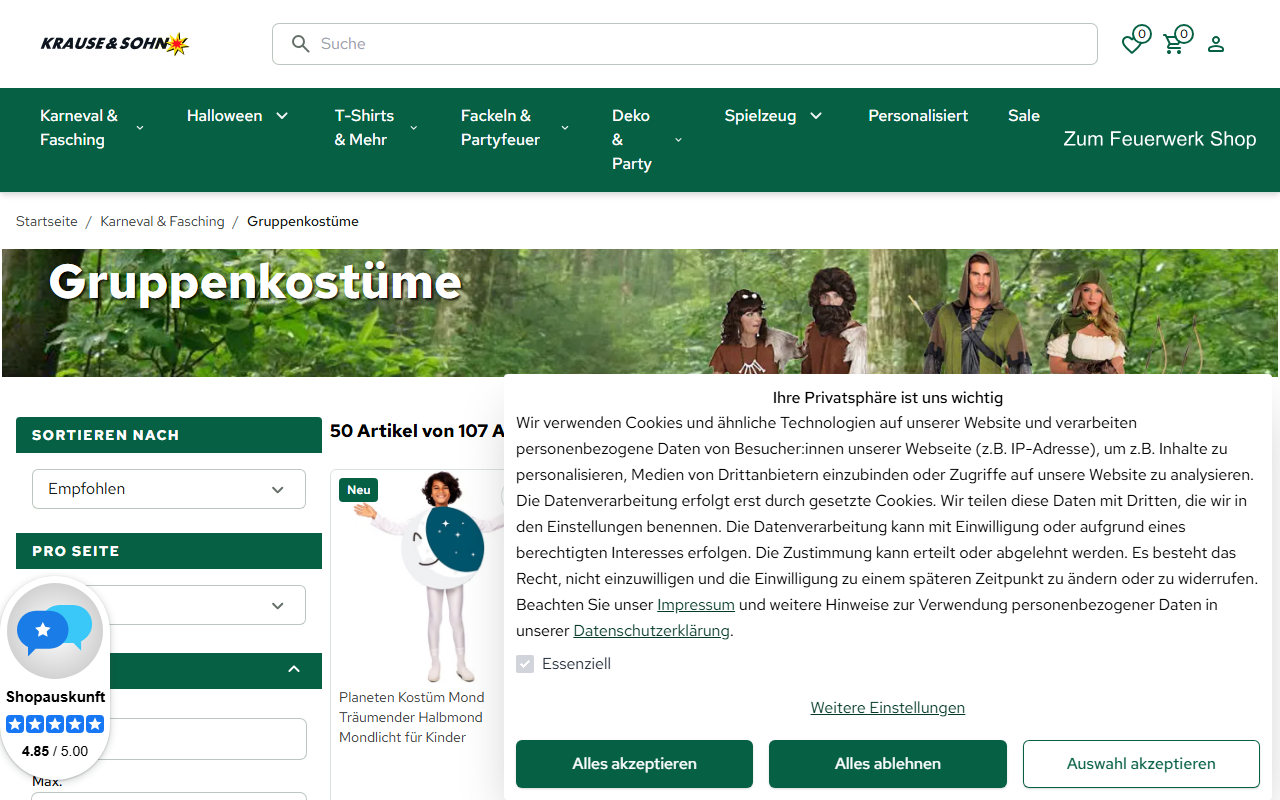
Task: Open the wishlist heart icon
Action: pyautogui.click(x=1132, y=44)
